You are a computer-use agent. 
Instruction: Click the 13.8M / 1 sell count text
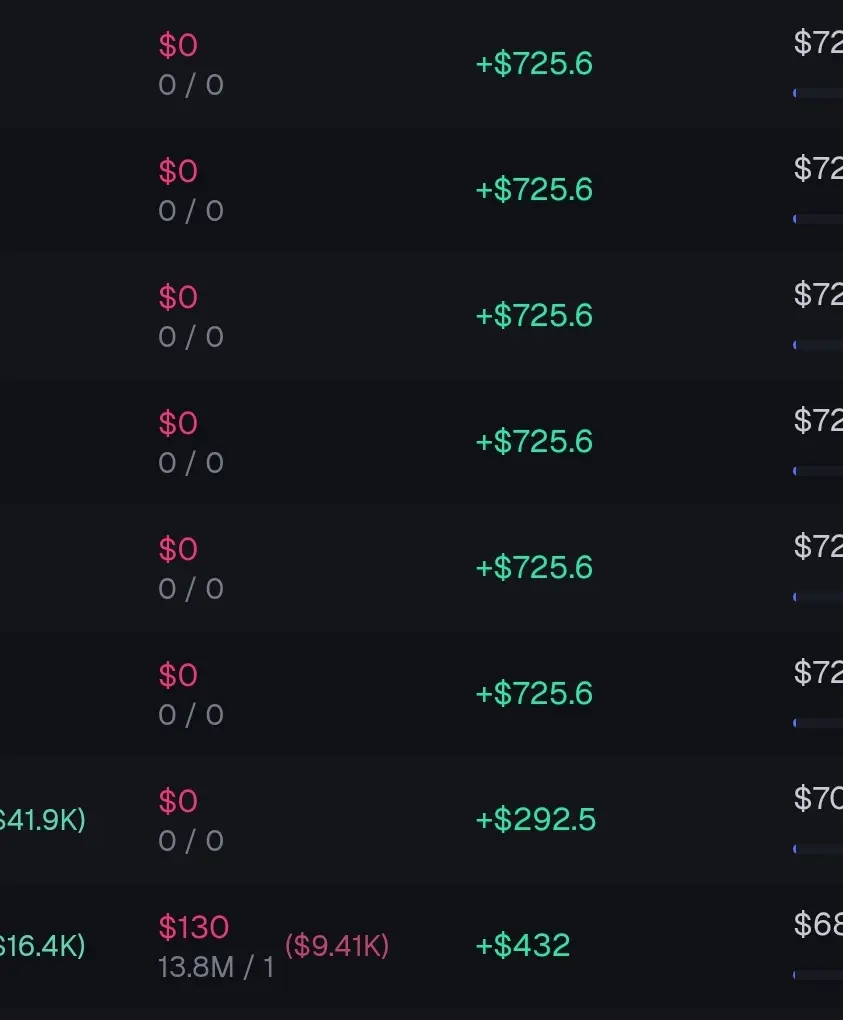pos(216,967)
